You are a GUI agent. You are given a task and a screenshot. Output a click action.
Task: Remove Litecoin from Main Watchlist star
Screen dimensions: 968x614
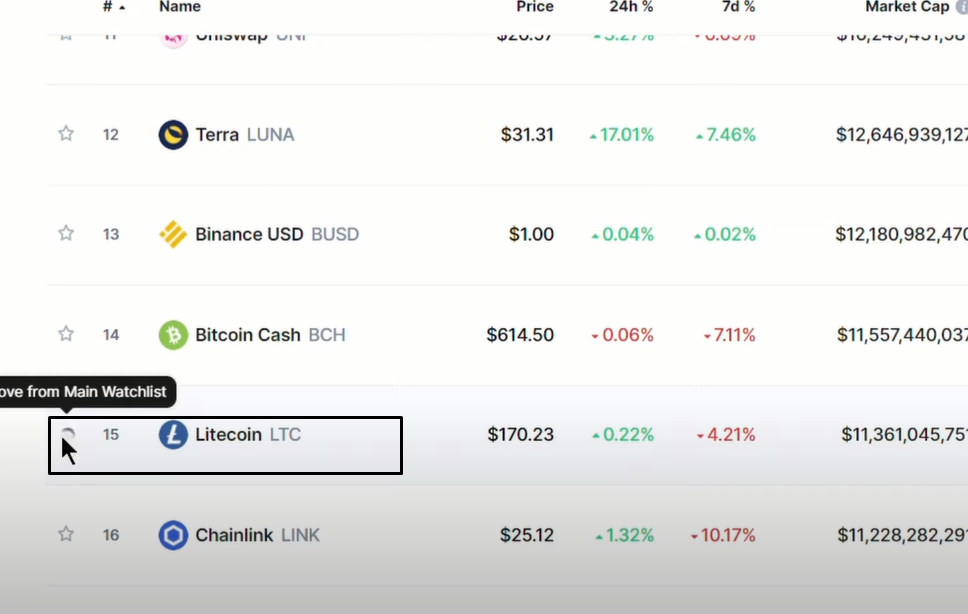(67, 435)
